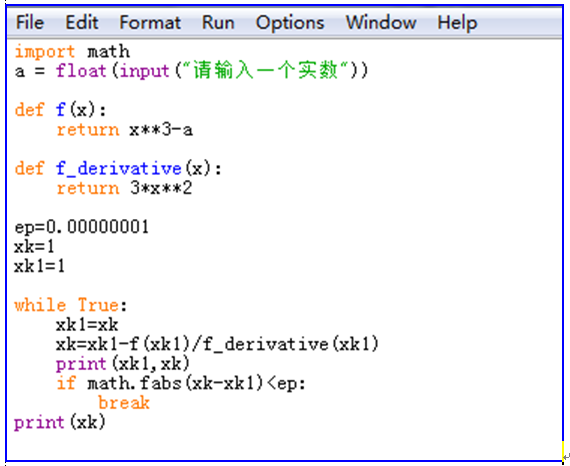This screenshot has height=466, width=570.
Task: Open the Help menu
Action: tap(457, 23)
